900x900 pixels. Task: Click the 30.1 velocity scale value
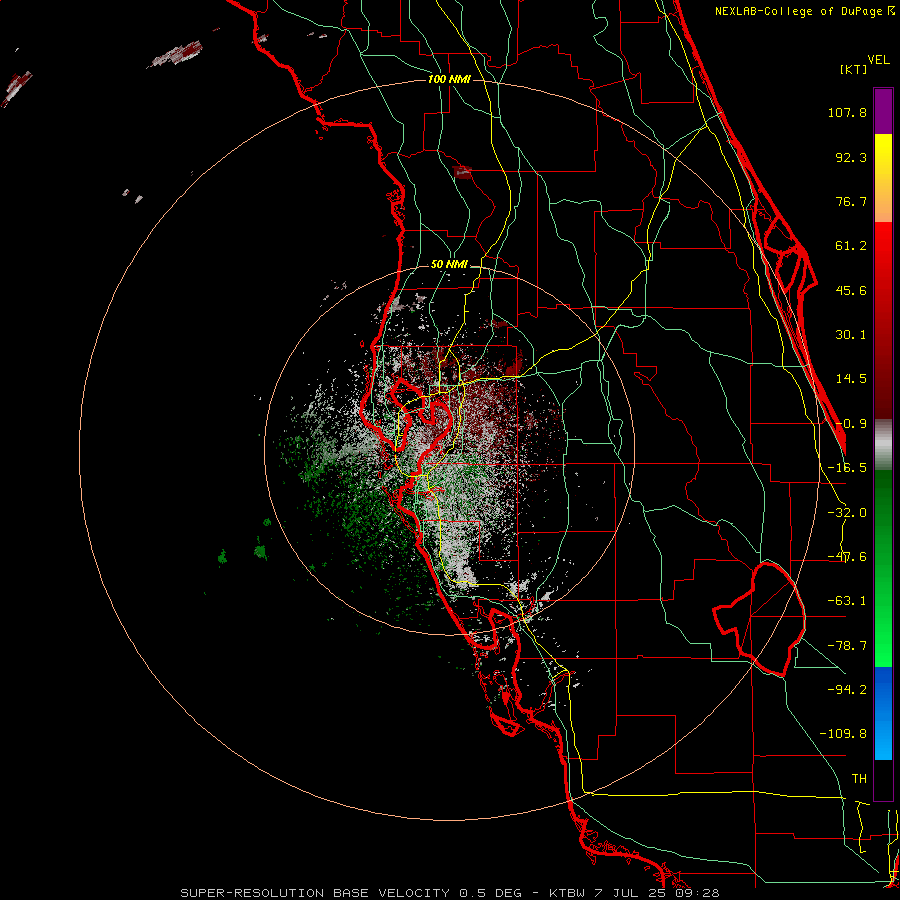coord(851,335)
